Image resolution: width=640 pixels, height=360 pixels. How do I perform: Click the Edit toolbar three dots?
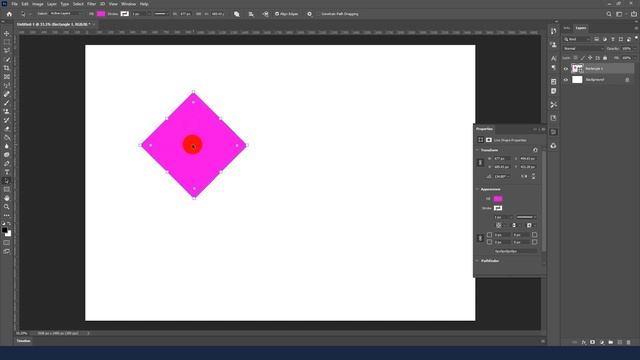tap(7, 216)
